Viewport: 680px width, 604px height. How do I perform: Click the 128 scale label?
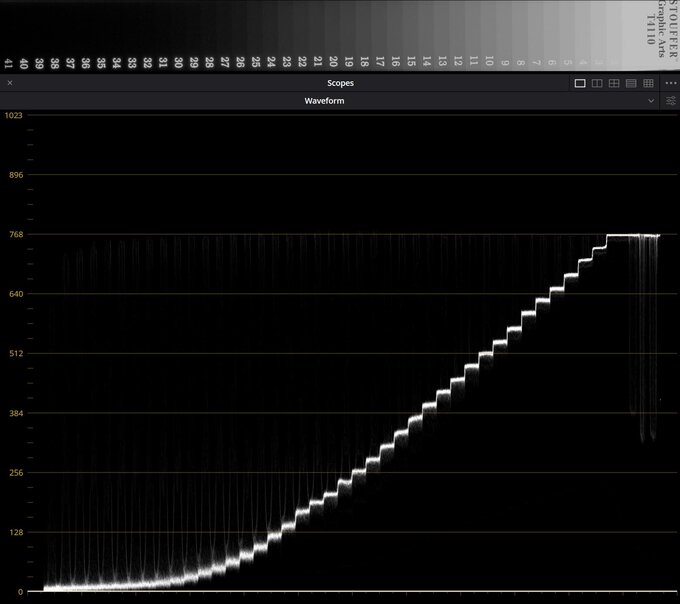16,532
